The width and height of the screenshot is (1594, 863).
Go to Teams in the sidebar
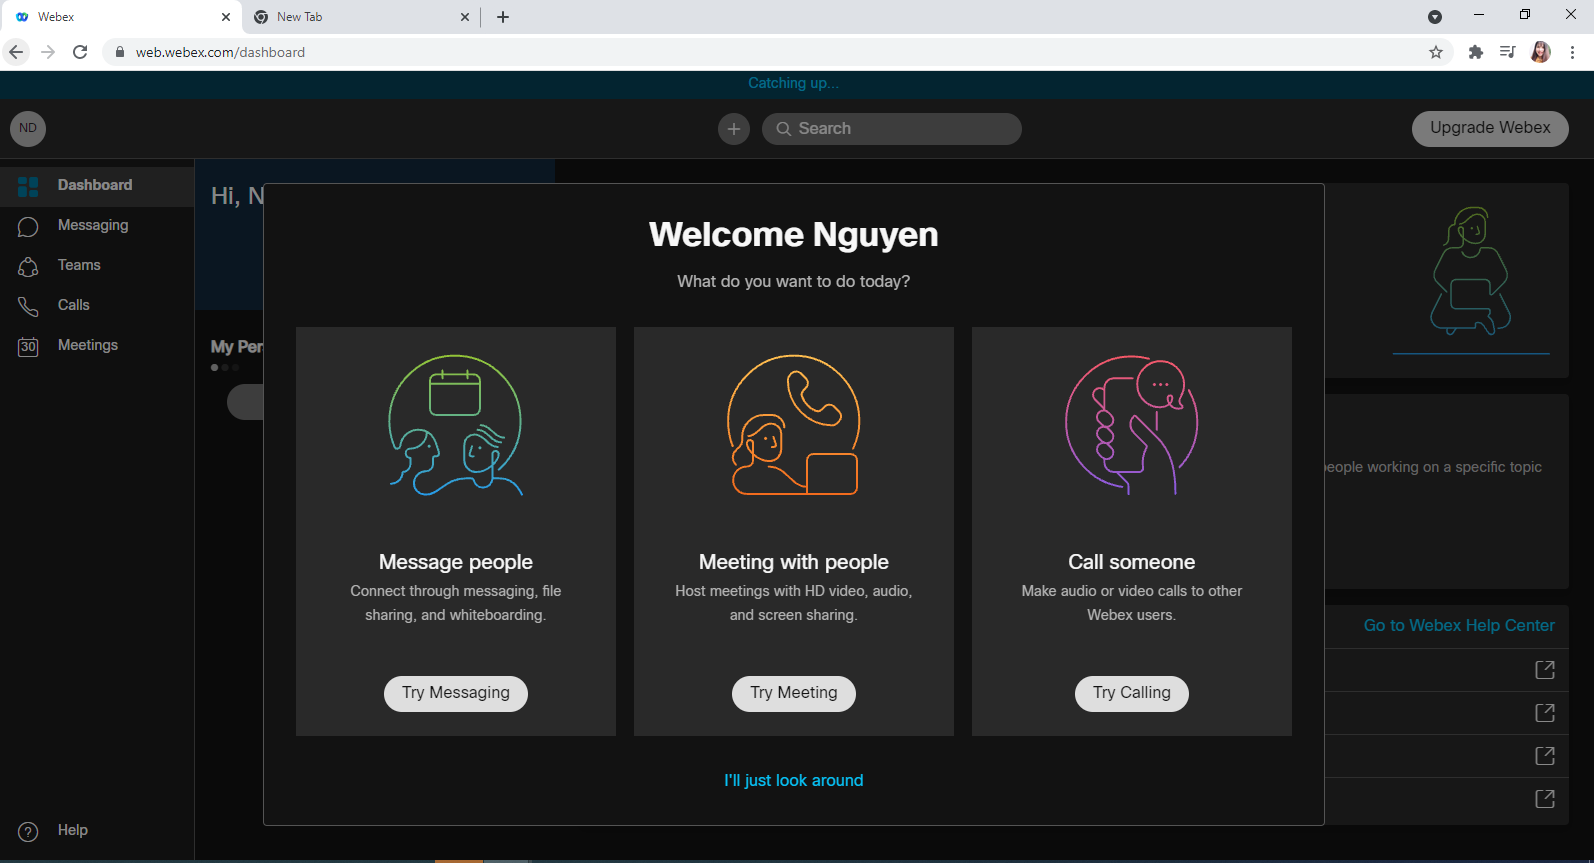pos(97,266)
